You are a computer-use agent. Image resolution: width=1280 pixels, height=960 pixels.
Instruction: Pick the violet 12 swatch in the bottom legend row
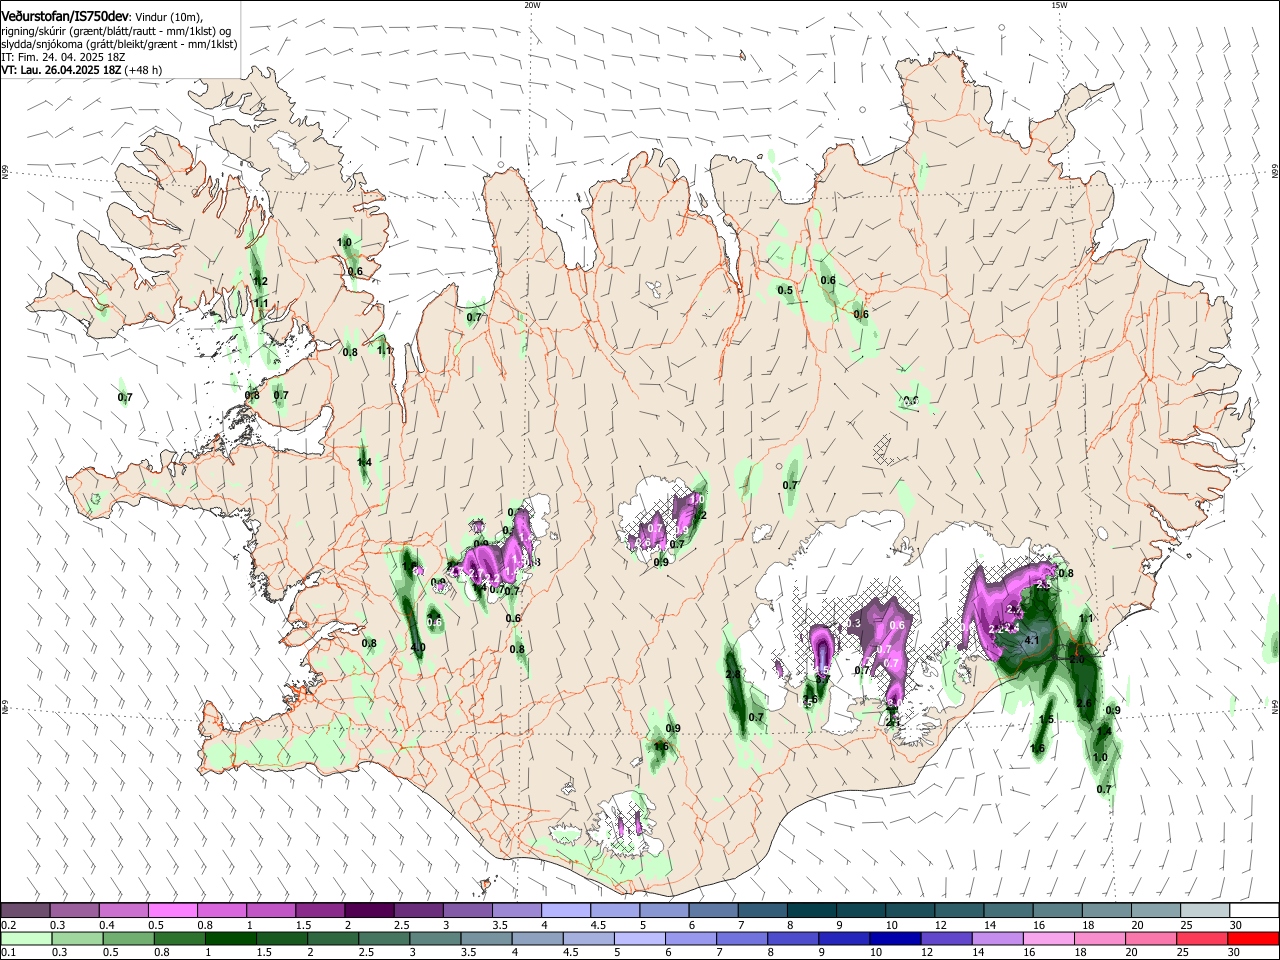coord(945,938)
